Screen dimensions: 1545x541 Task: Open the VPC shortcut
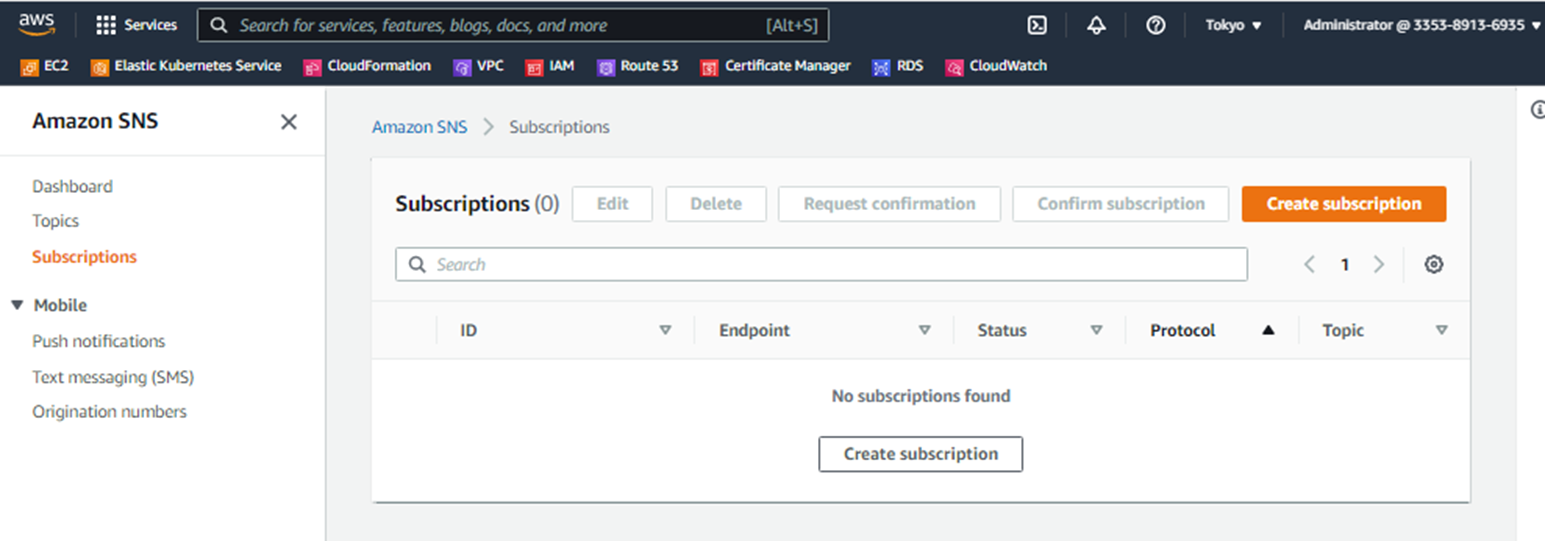click(478, 66)
